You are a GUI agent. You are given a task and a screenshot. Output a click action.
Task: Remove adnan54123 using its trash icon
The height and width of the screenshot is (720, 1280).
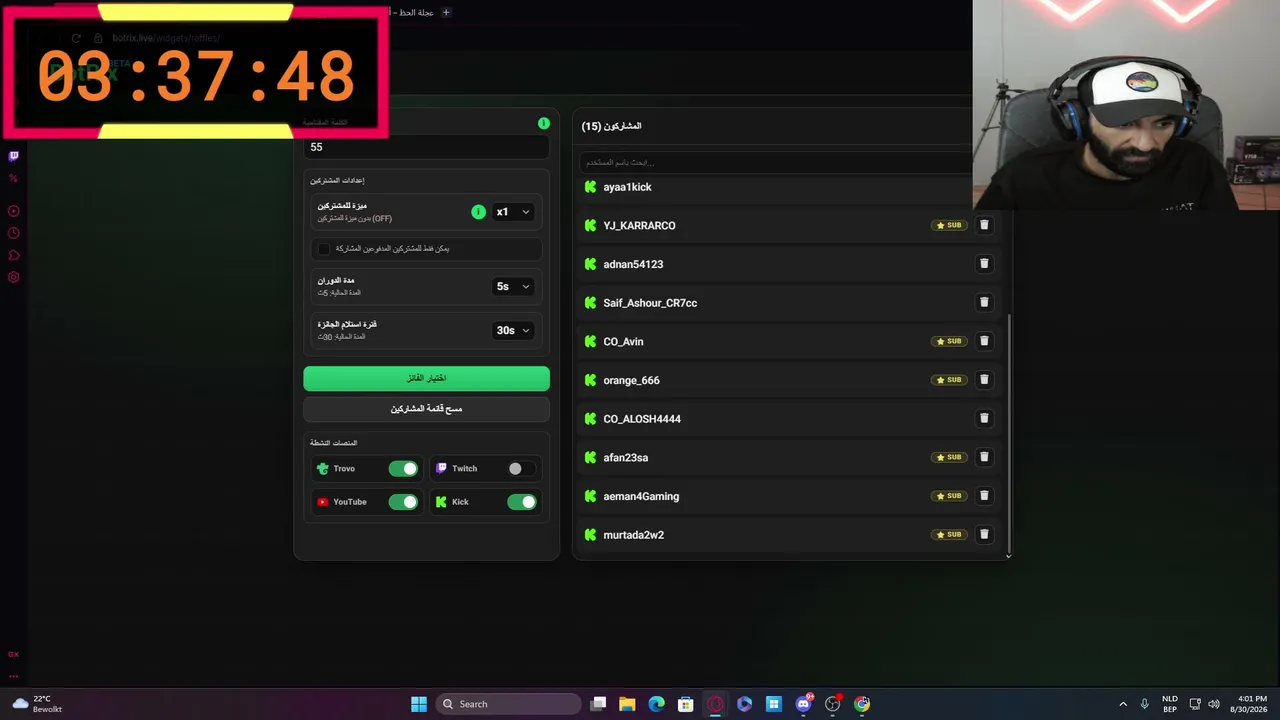[x=984, y=264]
